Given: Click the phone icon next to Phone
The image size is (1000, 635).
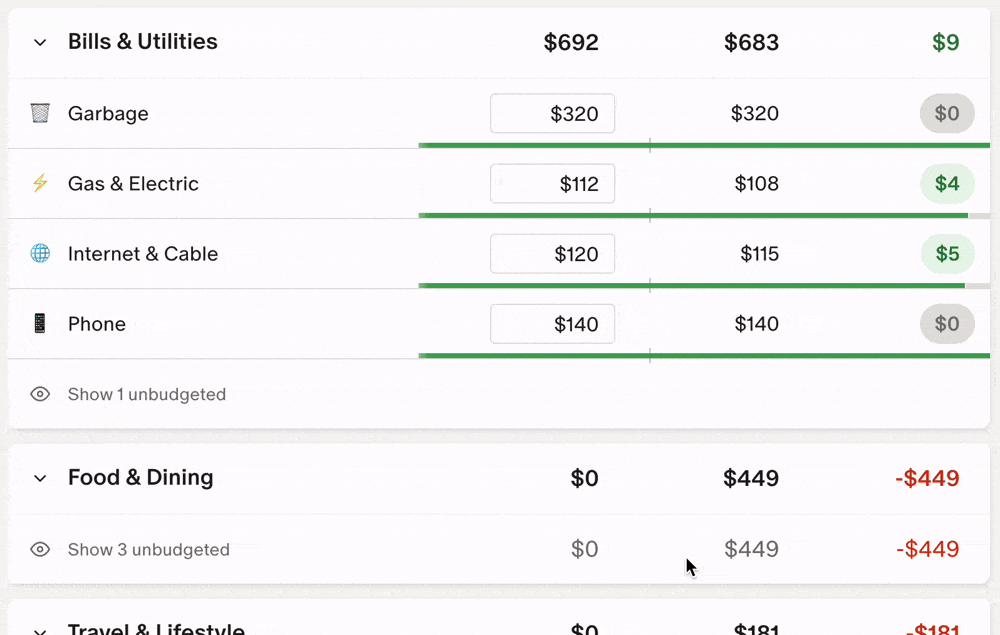Looking at the screenshot, I should 40,323.
